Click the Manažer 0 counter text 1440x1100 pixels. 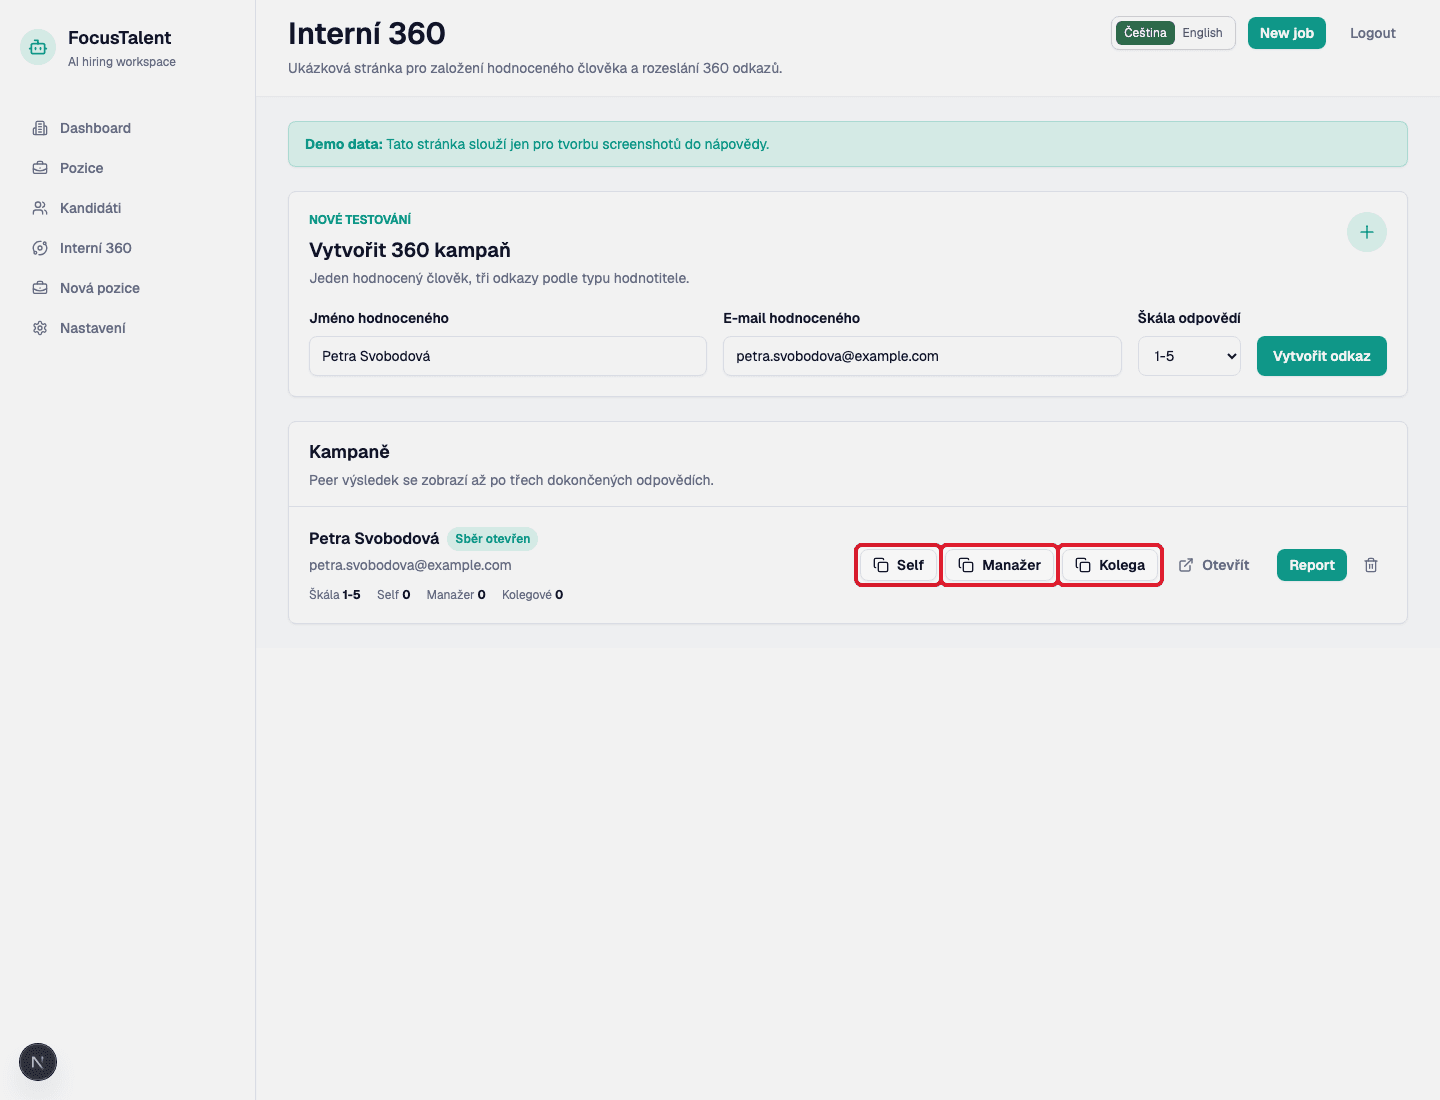456,595
